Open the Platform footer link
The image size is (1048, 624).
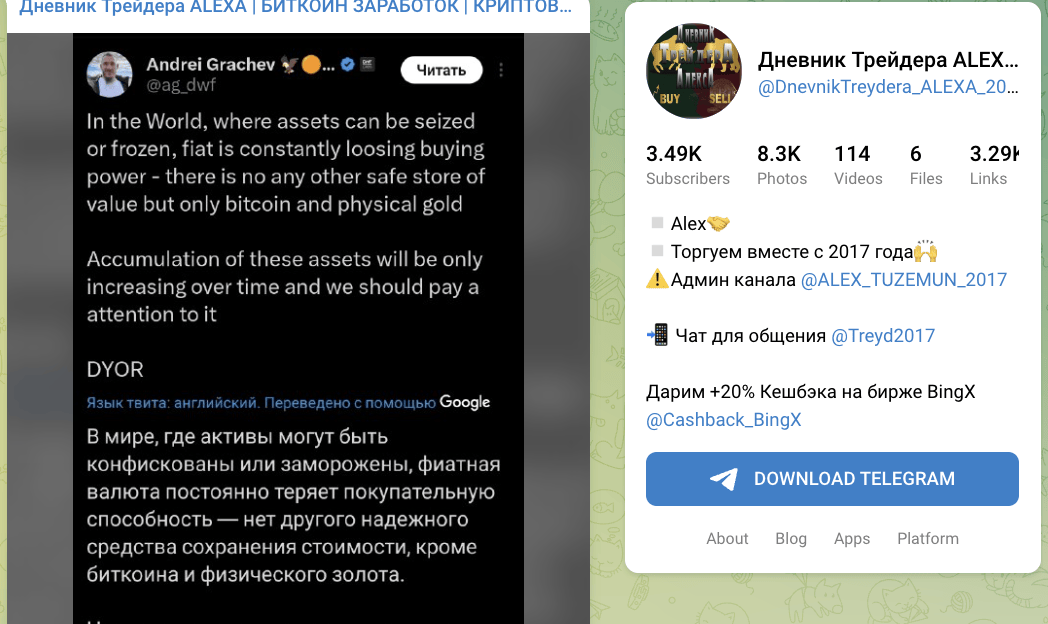928,538
